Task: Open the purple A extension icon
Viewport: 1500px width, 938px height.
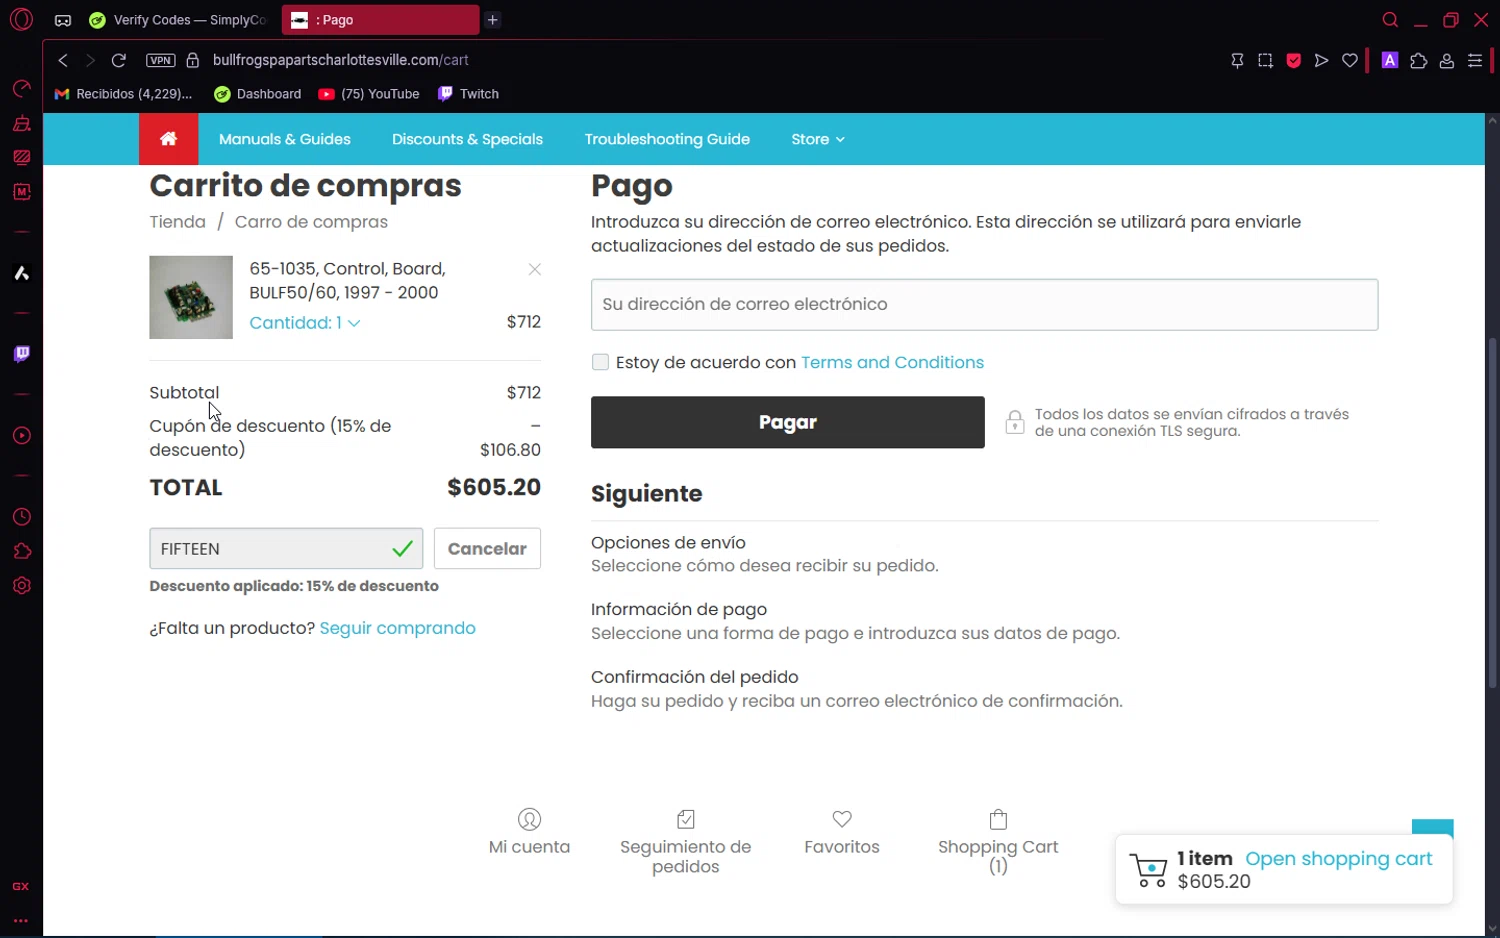Action: [1390, 61]
